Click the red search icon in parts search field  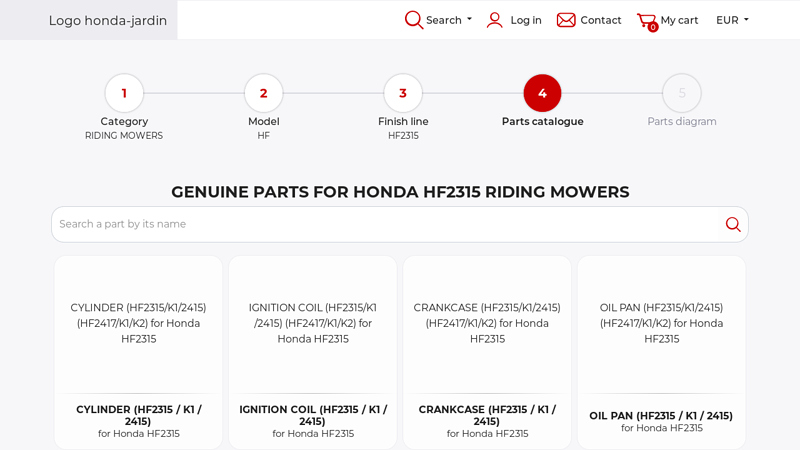pyautogui.click(x=733, y=224)
